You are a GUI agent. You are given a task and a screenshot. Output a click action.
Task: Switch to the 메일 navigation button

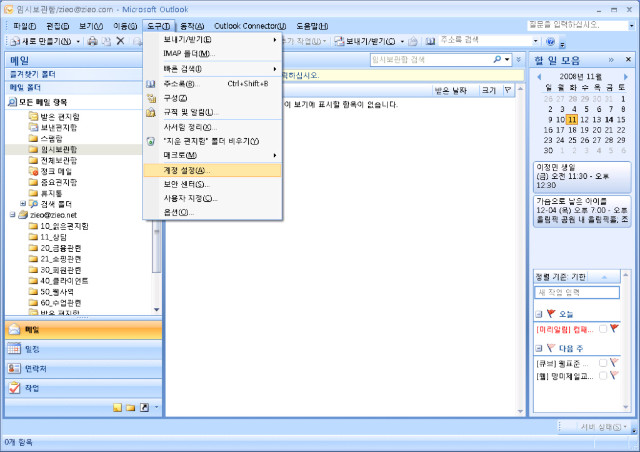coord(83,330)
